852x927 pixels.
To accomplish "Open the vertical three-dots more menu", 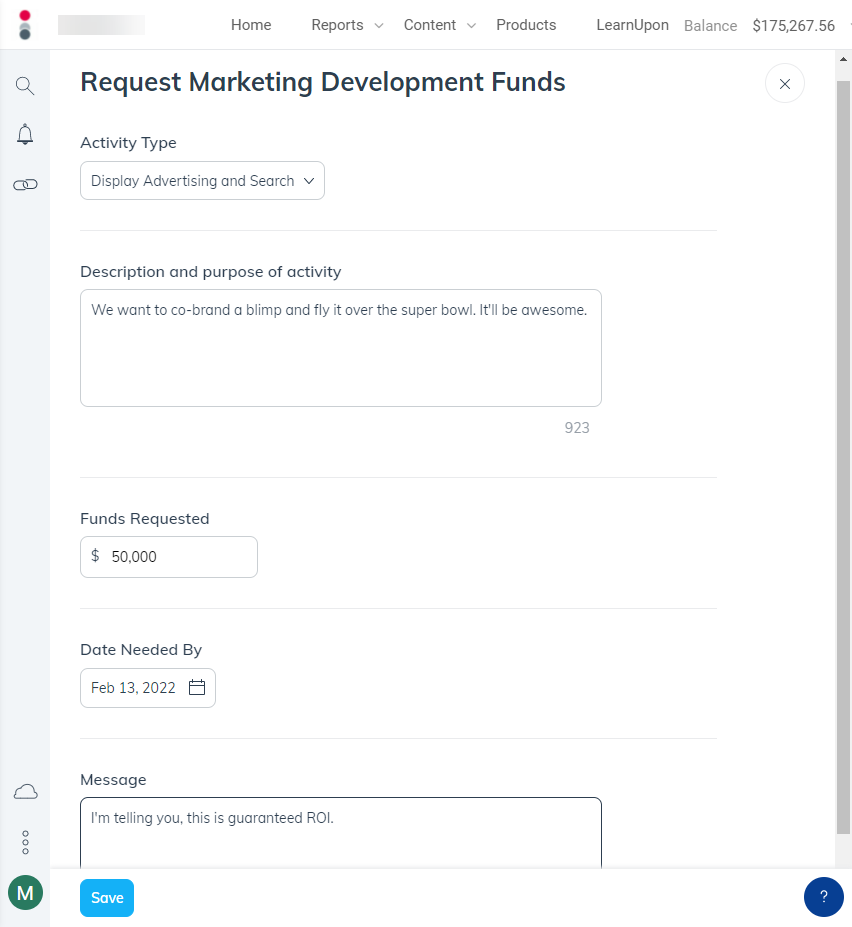I will click(x=25, y=842).
